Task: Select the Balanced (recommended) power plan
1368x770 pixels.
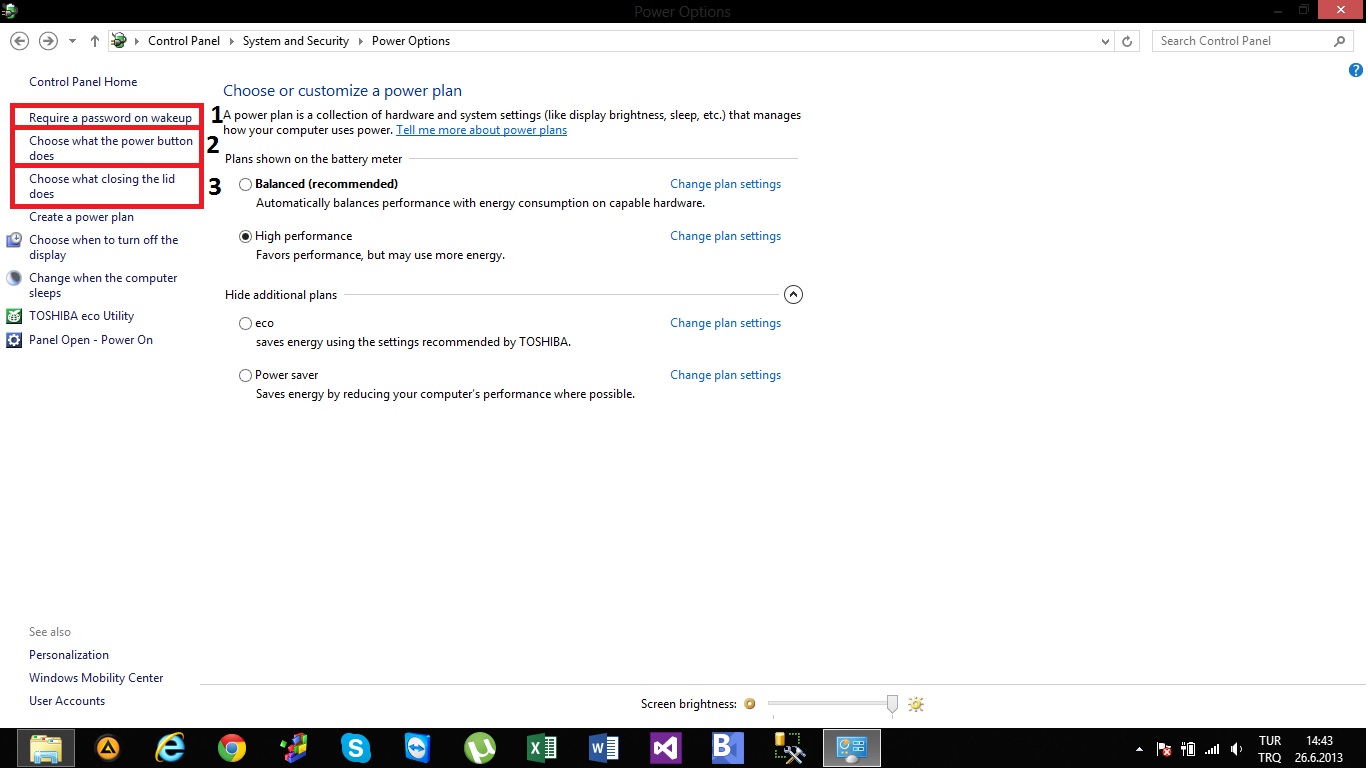Action: coord(246,185)
